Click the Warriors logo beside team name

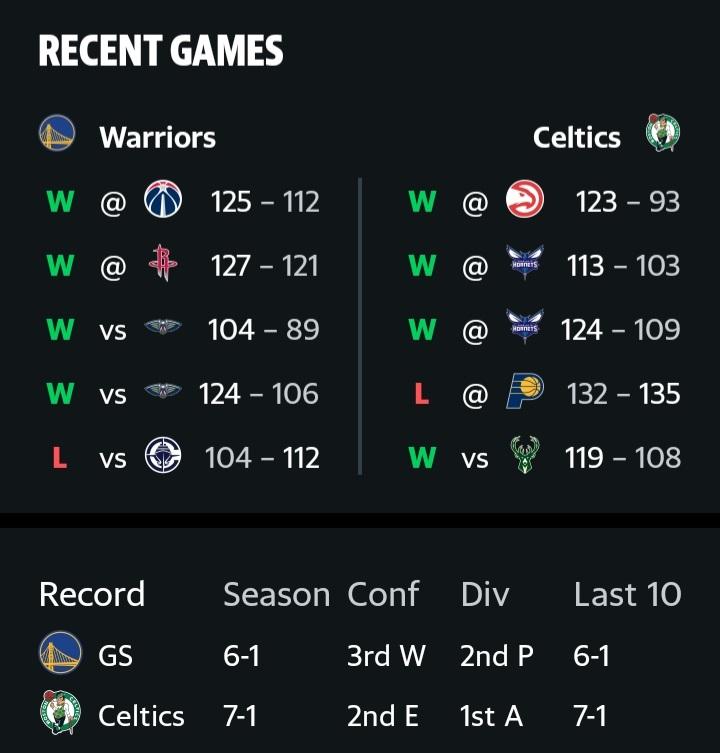point(57,133)
